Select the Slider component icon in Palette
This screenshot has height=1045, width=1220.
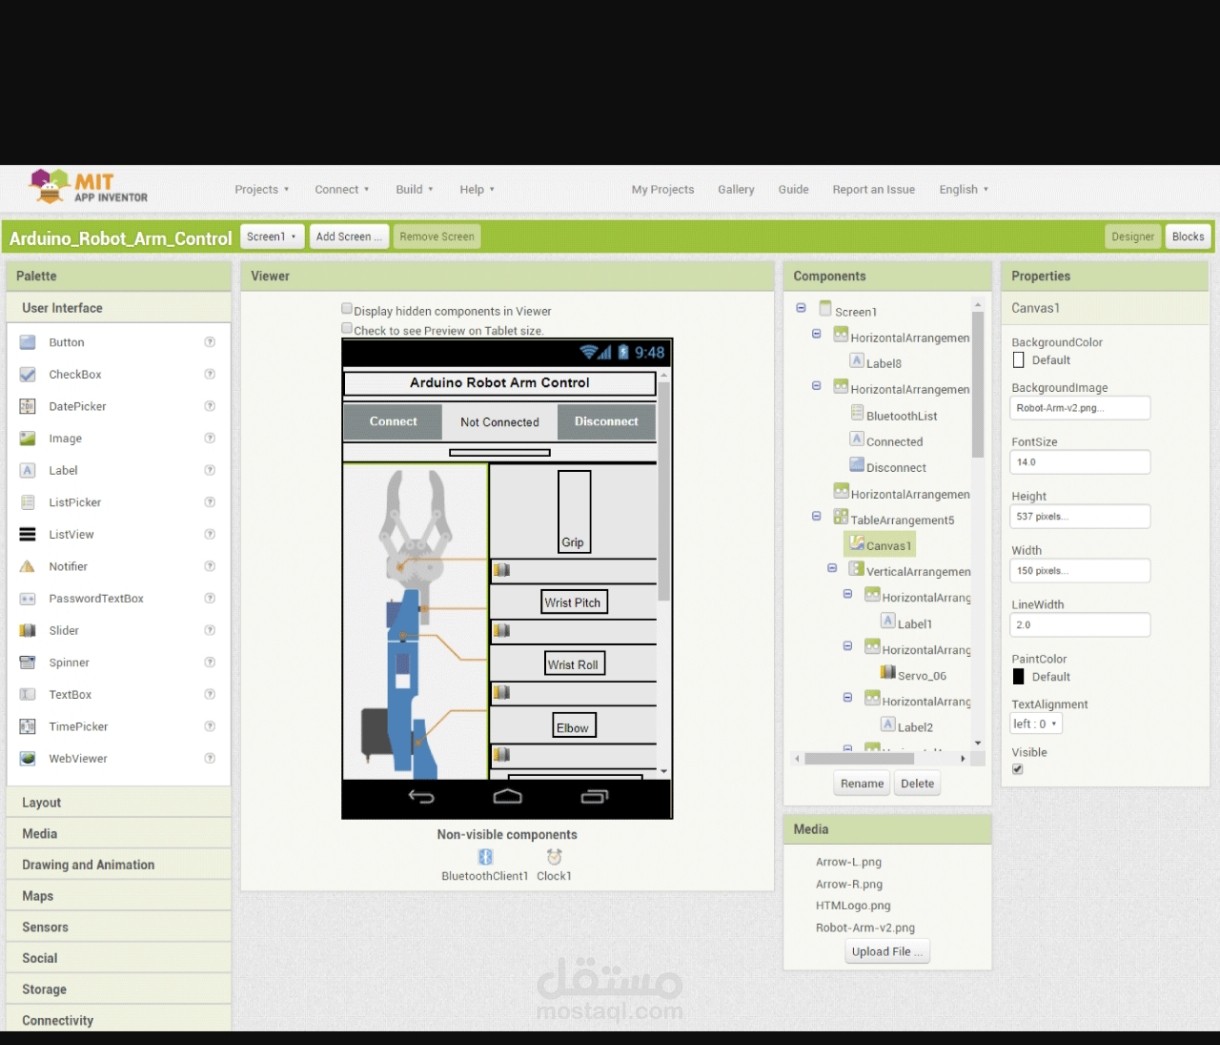point(28,630)
